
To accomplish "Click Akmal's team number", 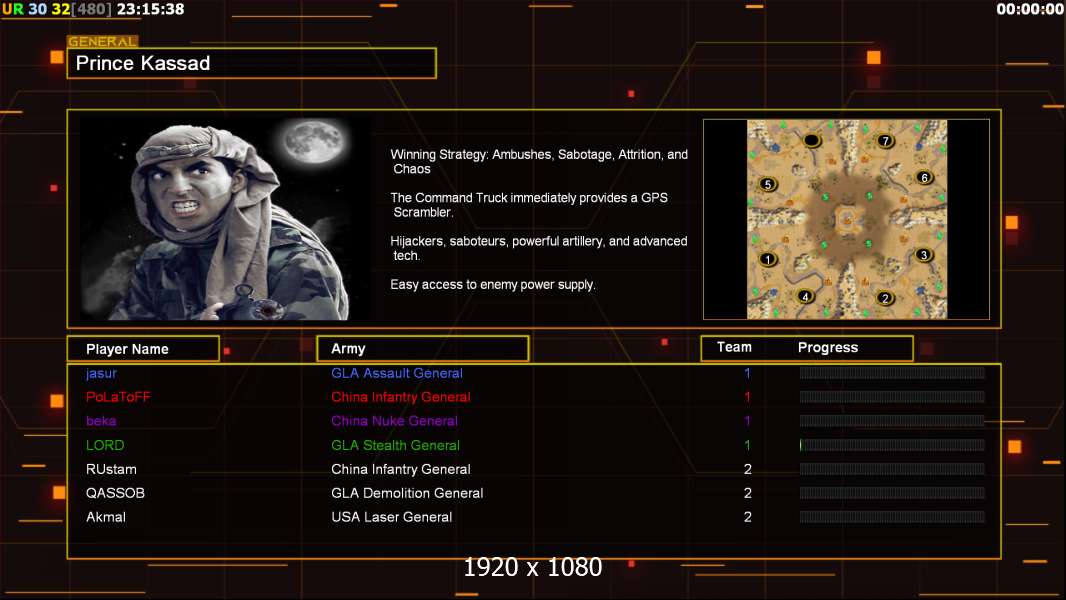I will (x=747, y=517).
